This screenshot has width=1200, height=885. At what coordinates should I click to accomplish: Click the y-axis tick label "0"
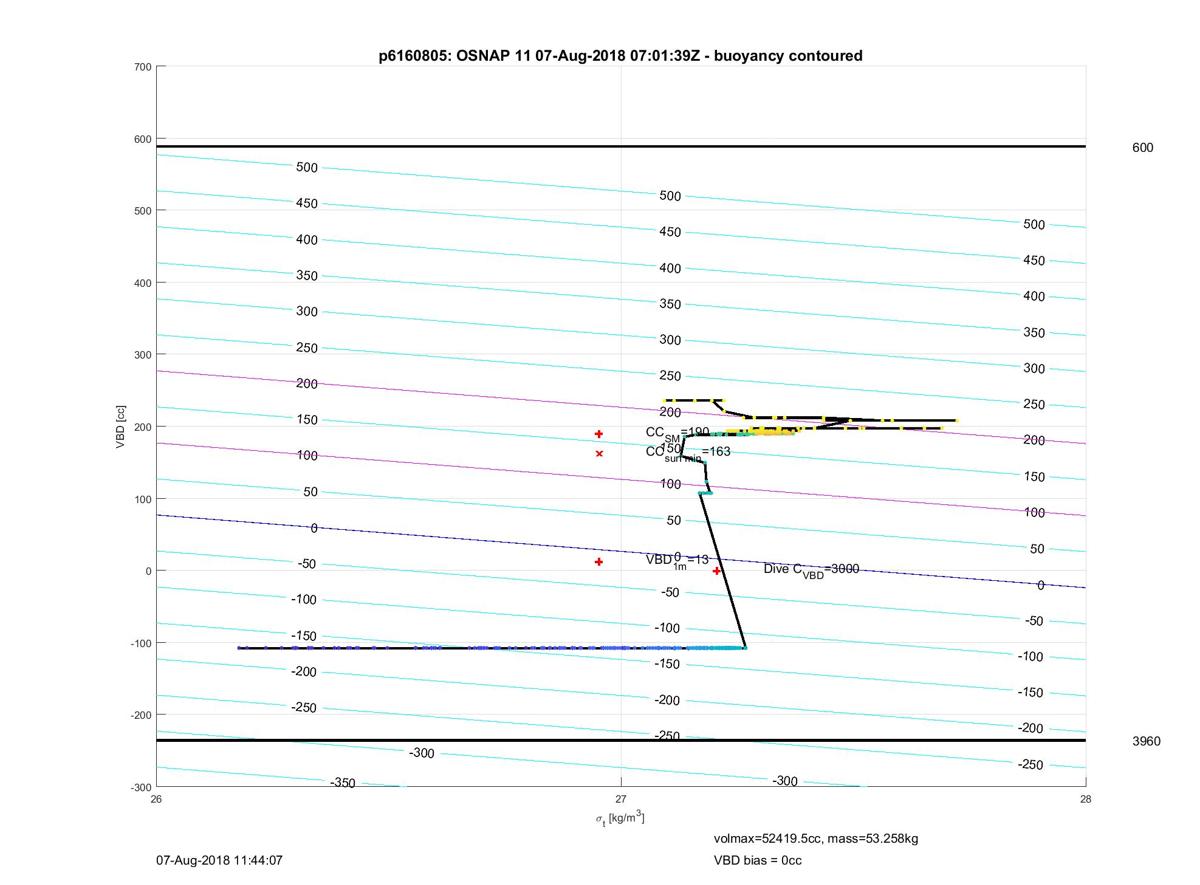coord(148,571)
